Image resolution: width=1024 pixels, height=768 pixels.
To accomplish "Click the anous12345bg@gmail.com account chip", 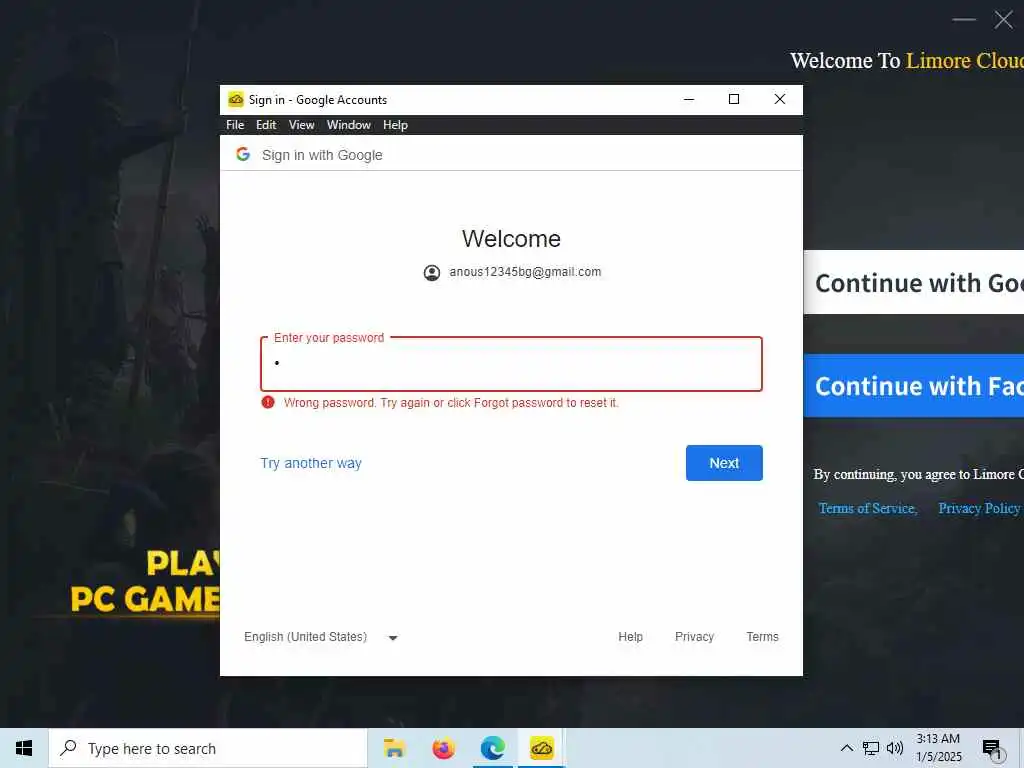I will point(512,272).
